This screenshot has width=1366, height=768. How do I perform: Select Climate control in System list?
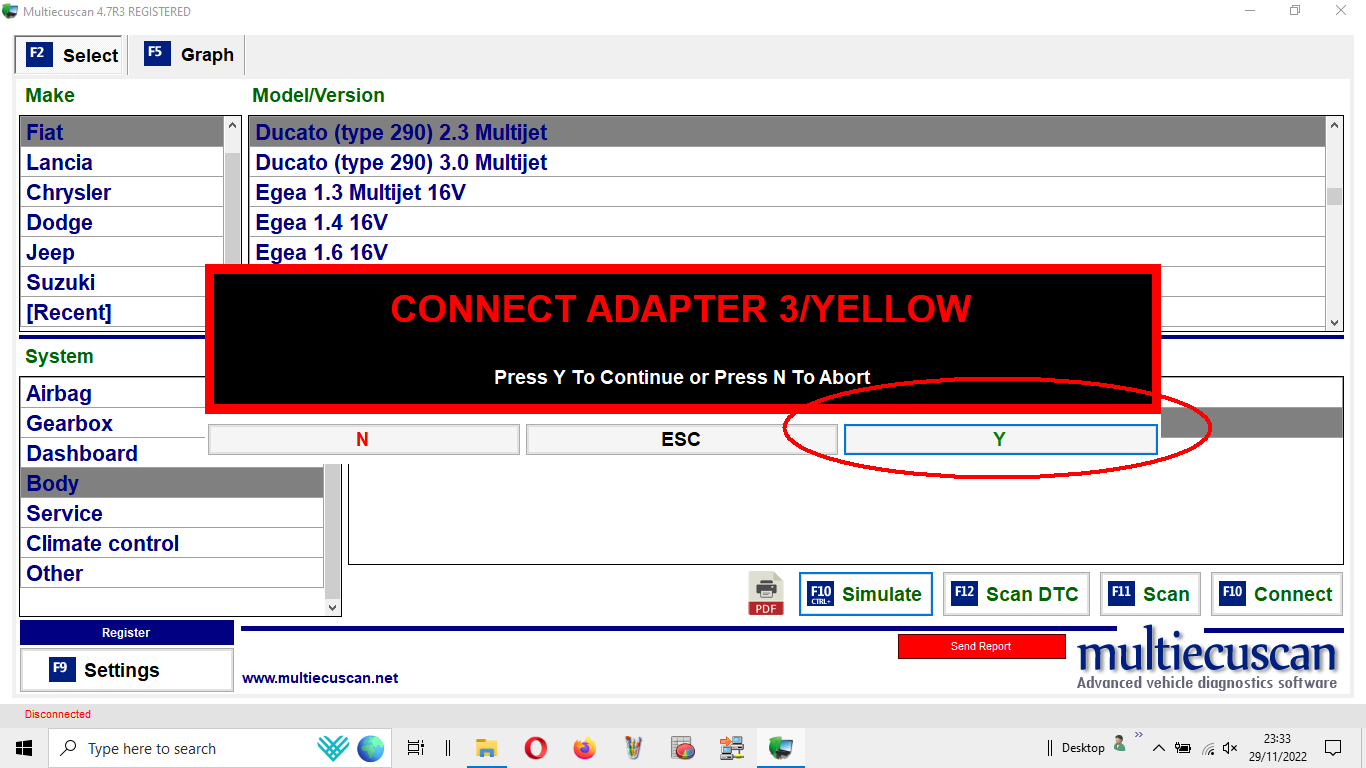(x=172, y=543)
